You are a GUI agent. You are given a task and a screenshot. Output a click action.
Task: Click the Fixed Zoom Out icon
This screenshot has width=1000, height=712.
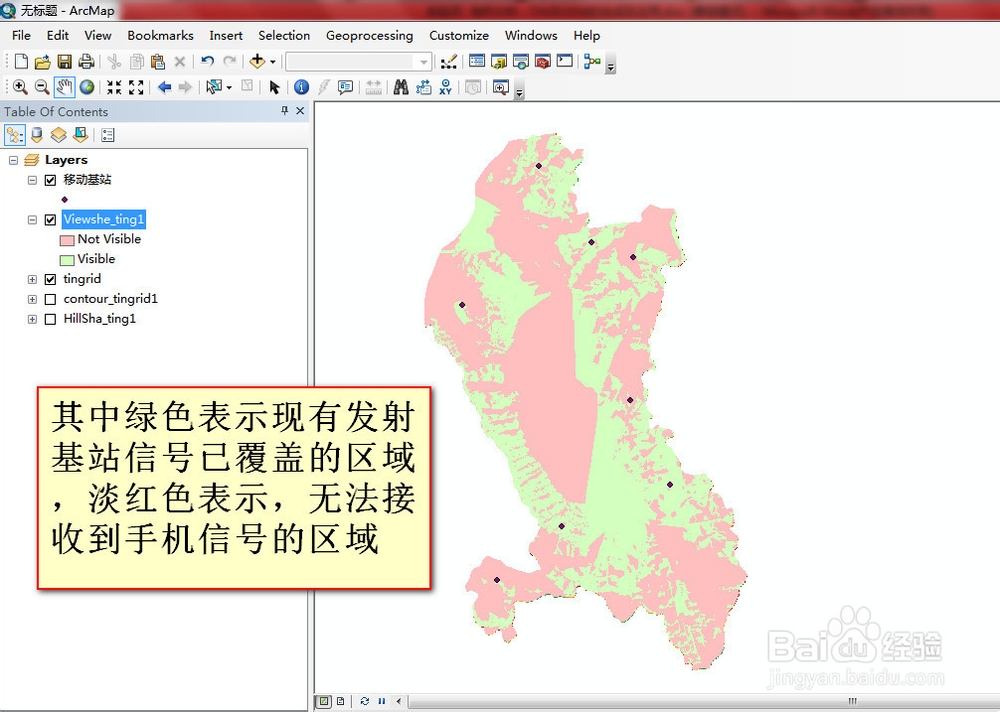136,87
